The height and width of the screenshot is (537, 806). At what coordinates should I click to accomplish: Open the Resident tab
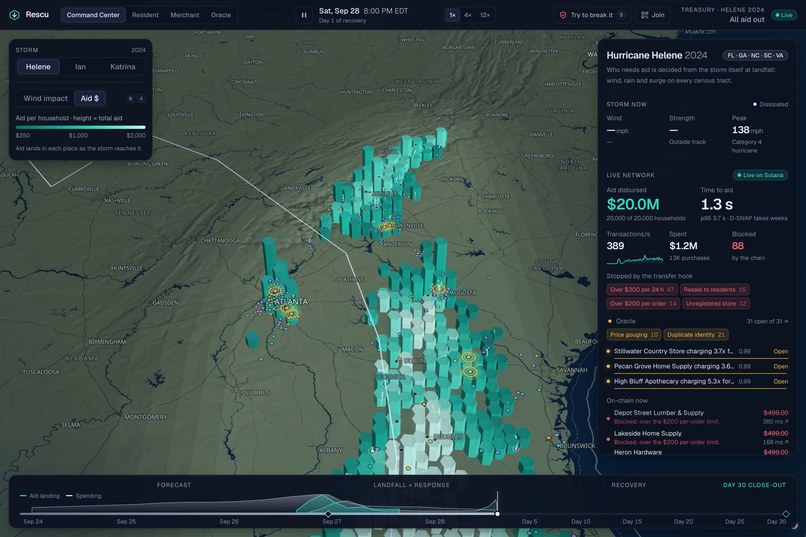pyautogui.click(x=145, y=15)
